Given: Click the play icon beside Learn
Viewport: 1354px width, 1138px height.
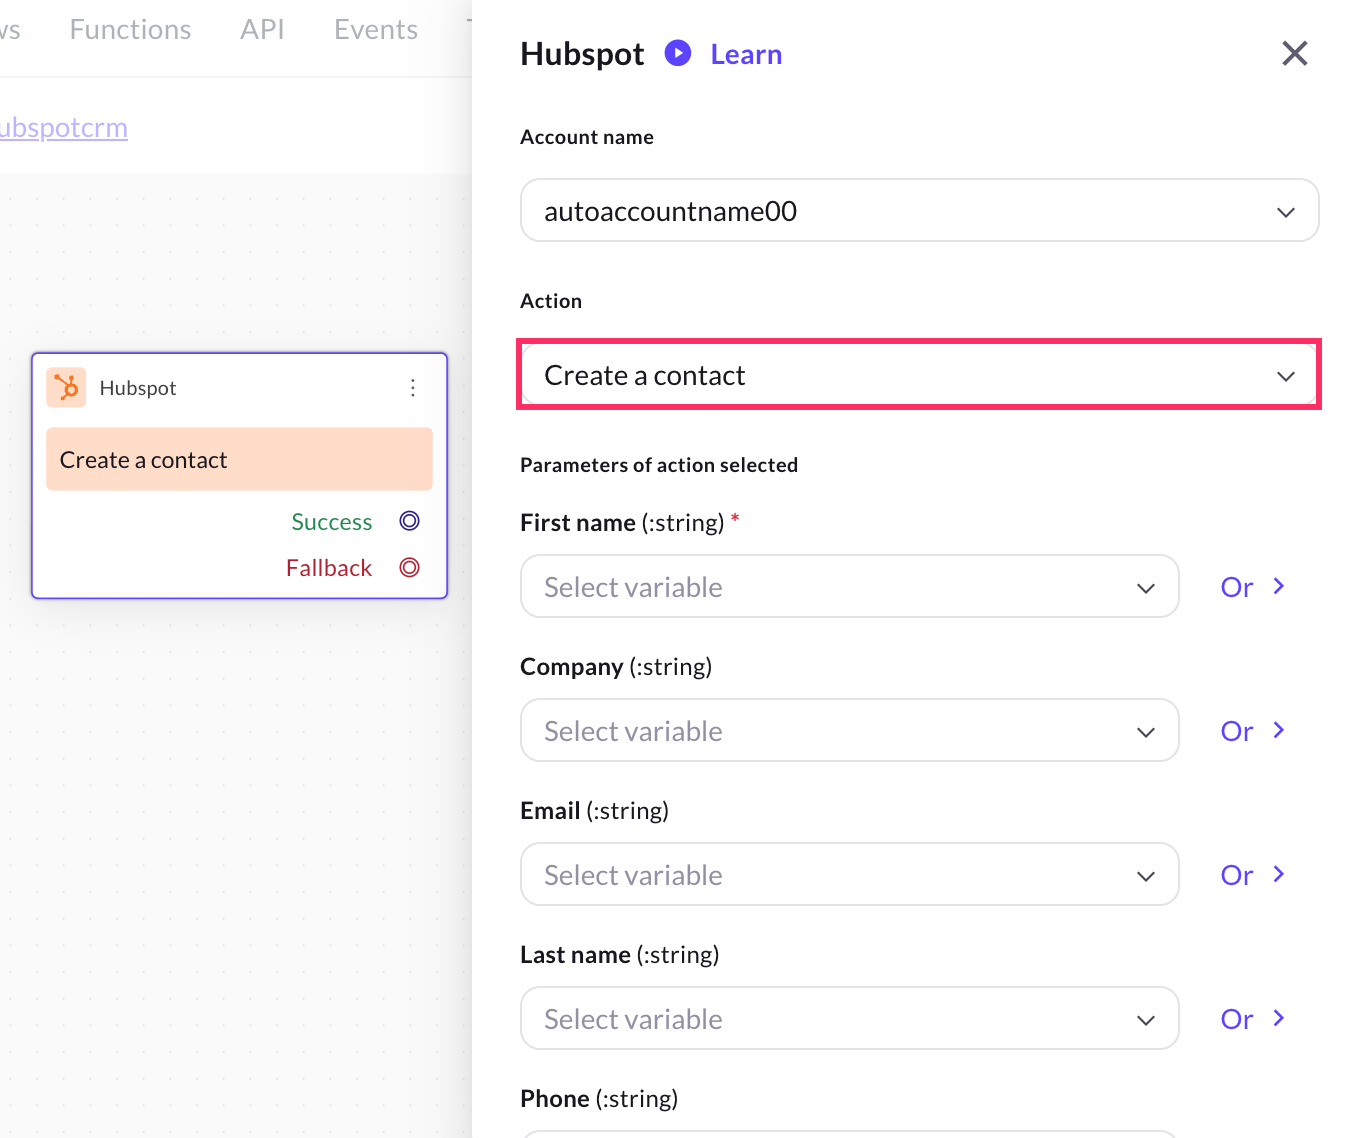Looking at the screenshot, I should coord(678,53).
